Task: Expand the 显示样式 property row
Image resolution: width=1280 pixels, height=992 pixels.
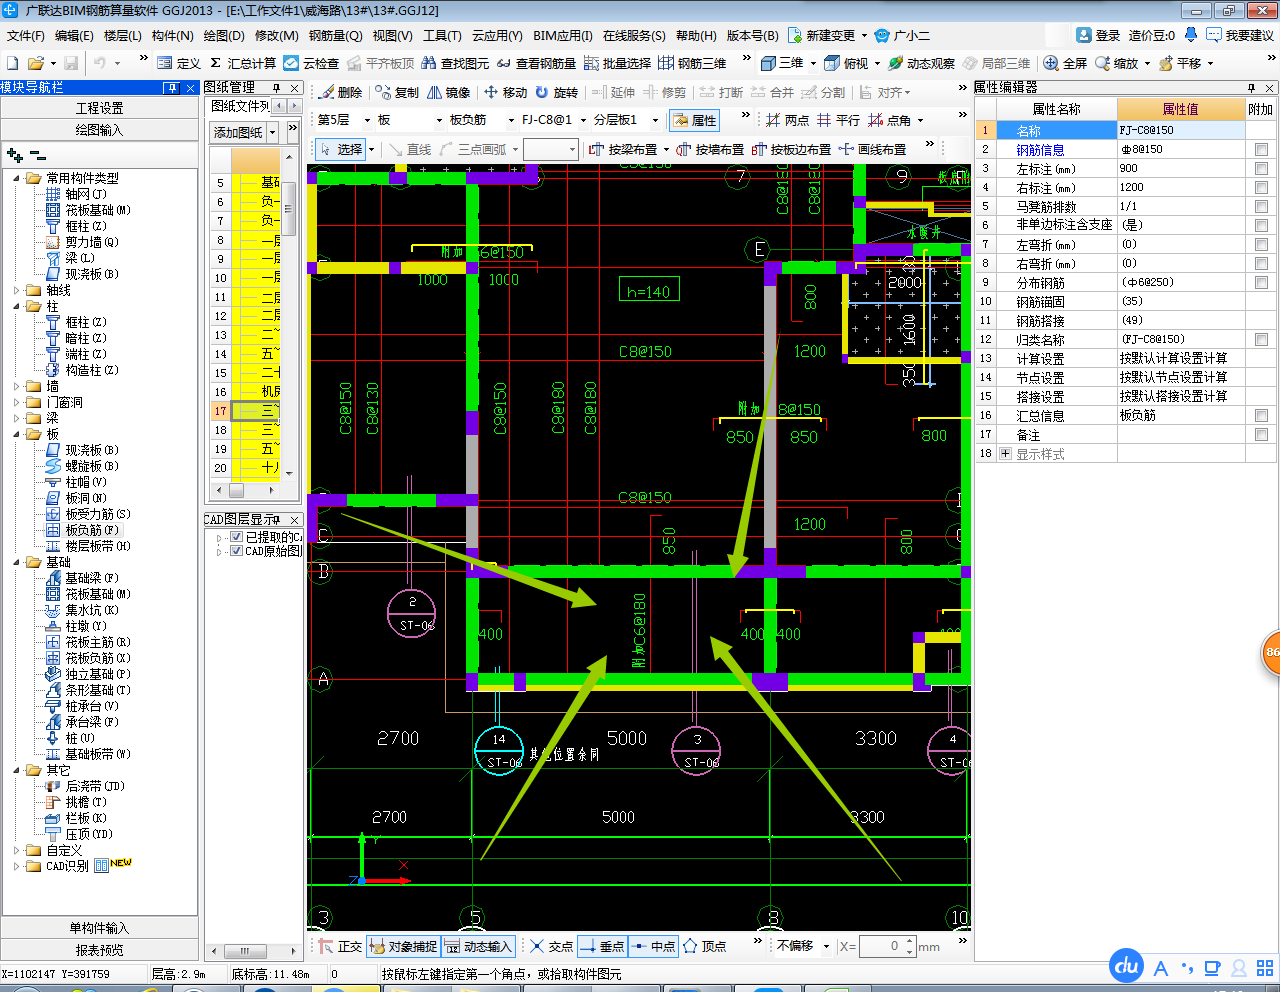Action: pyautogui.click(x=1005, y=454)
